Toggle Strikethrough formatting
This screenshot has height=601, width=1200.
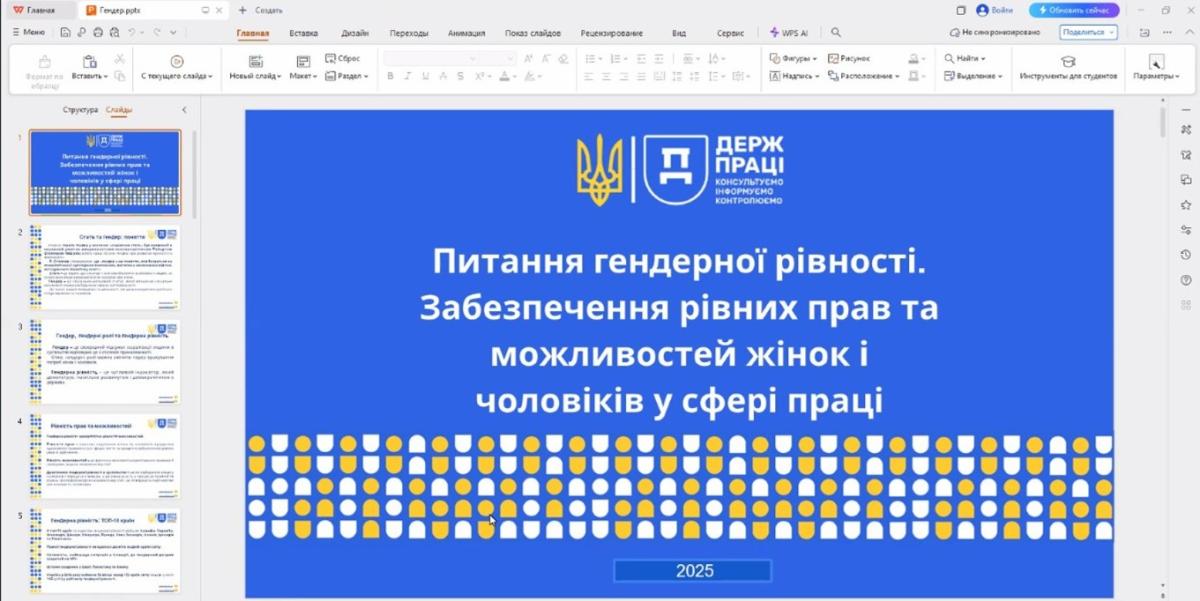tap(445, 76)
